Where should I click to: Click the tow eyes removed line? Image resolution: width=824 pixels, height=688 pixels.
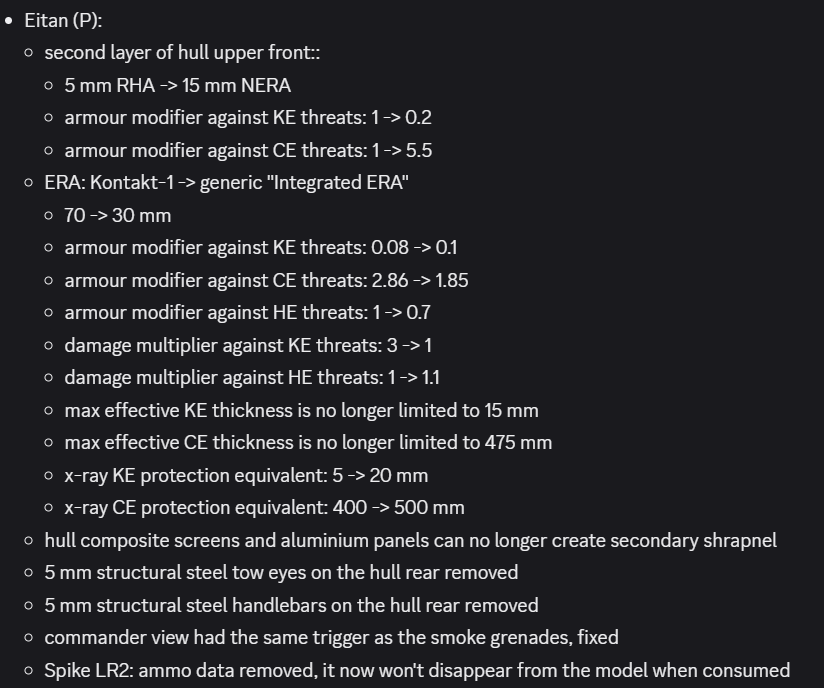coord(281,572)
